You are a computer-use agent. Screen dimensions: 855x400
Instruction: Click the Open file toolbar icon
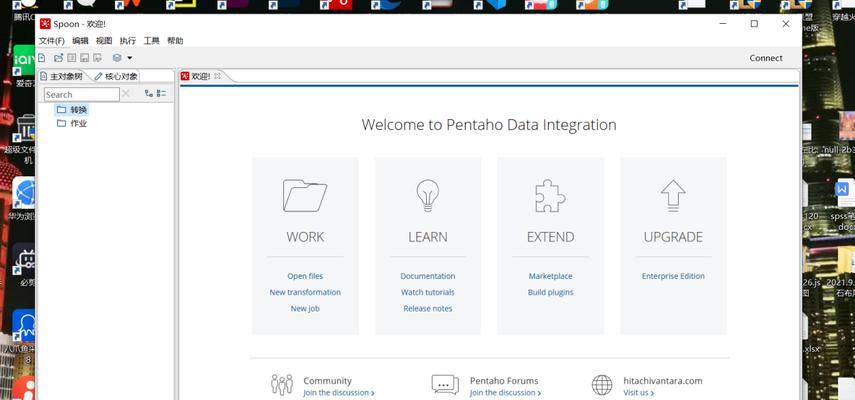tap(58, 58)
